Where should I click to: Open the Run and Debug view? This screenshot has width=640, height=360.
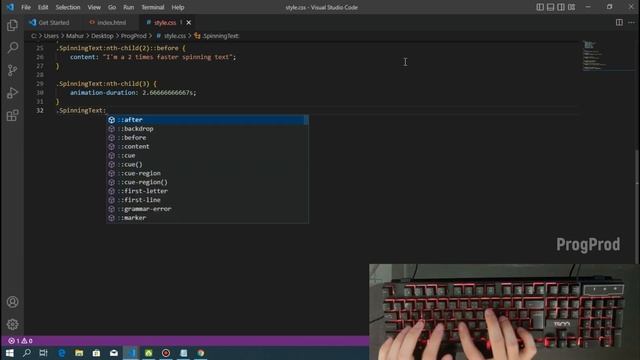pyautogui.click(x=12, y=93)
